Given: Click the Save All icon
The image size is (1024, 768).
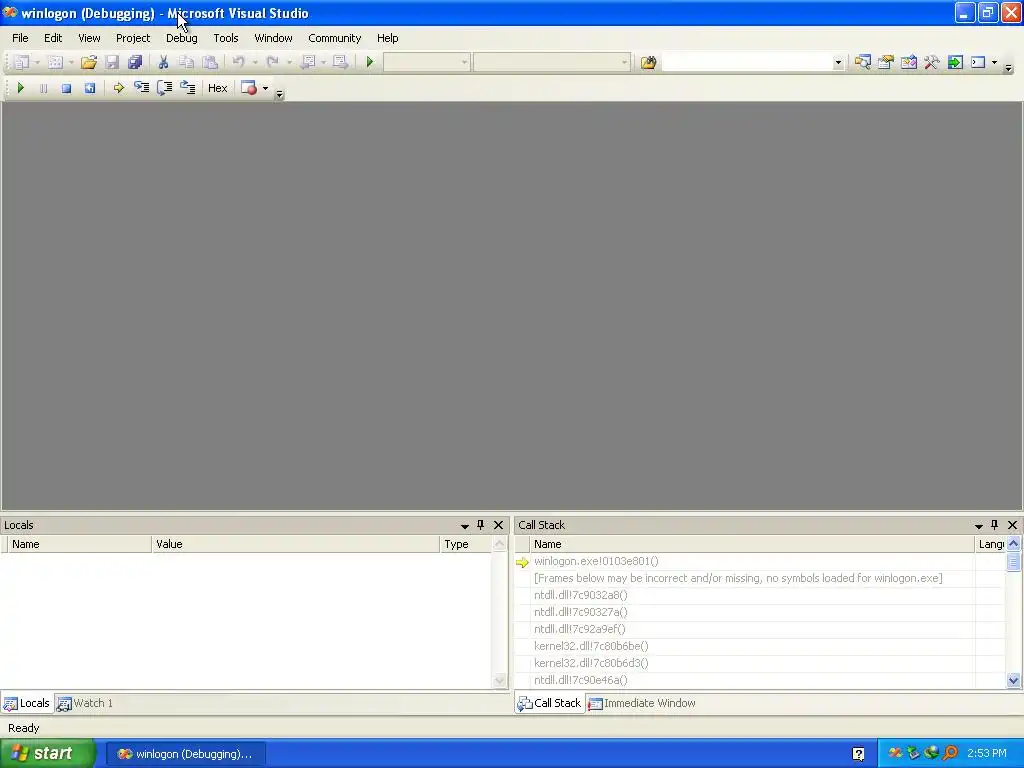Looking at the screenshot, I should 135,62.
